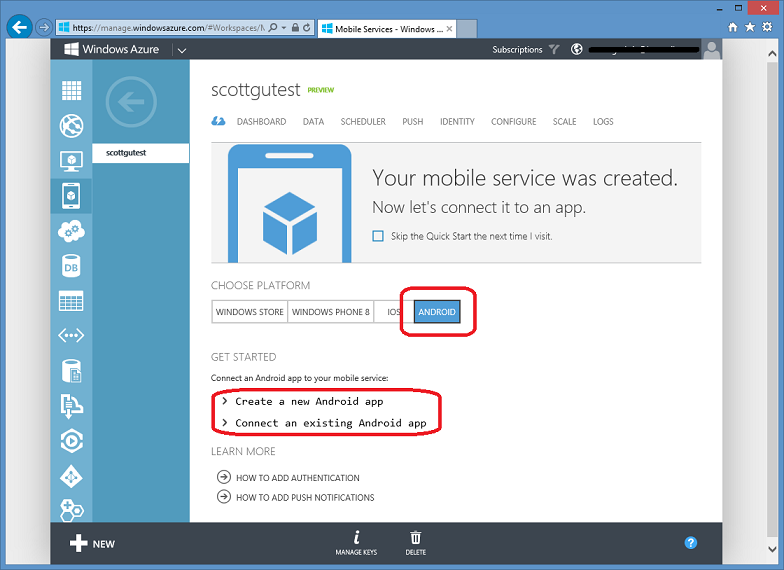Open Storage table icon in sidebar
The width and height of the screenshot is (784, 570).
click(x=71, y=301)
